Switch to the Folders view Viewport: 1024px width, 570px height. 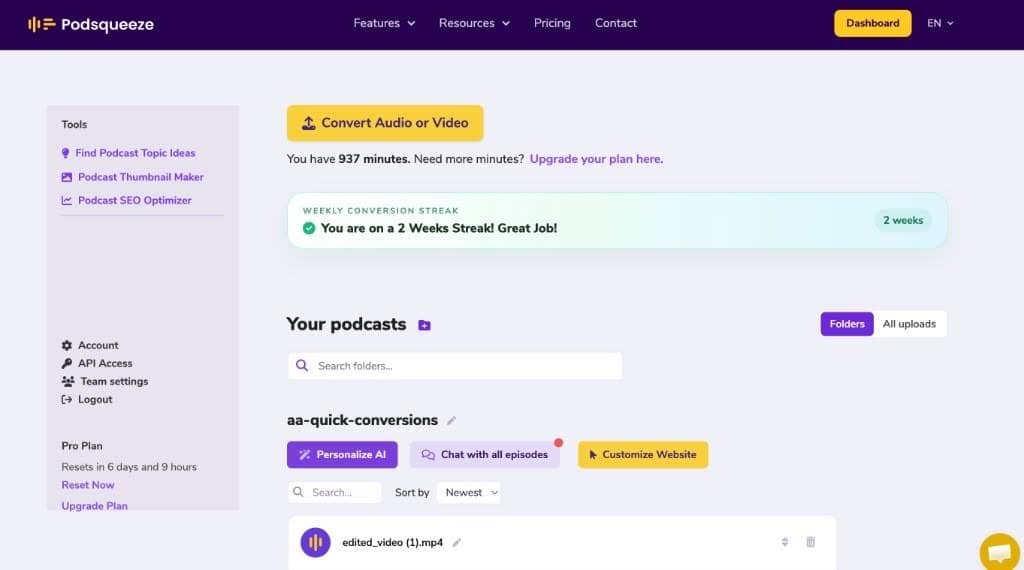tap(846, 324)
